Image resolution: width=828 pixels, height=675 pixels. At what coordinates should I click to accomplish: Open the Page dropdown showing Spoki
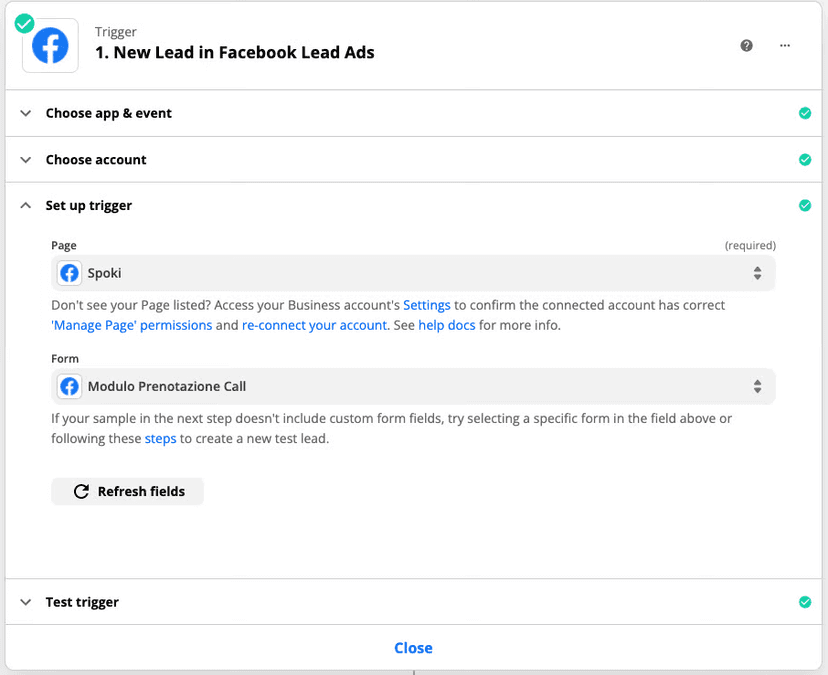point(413,273)
